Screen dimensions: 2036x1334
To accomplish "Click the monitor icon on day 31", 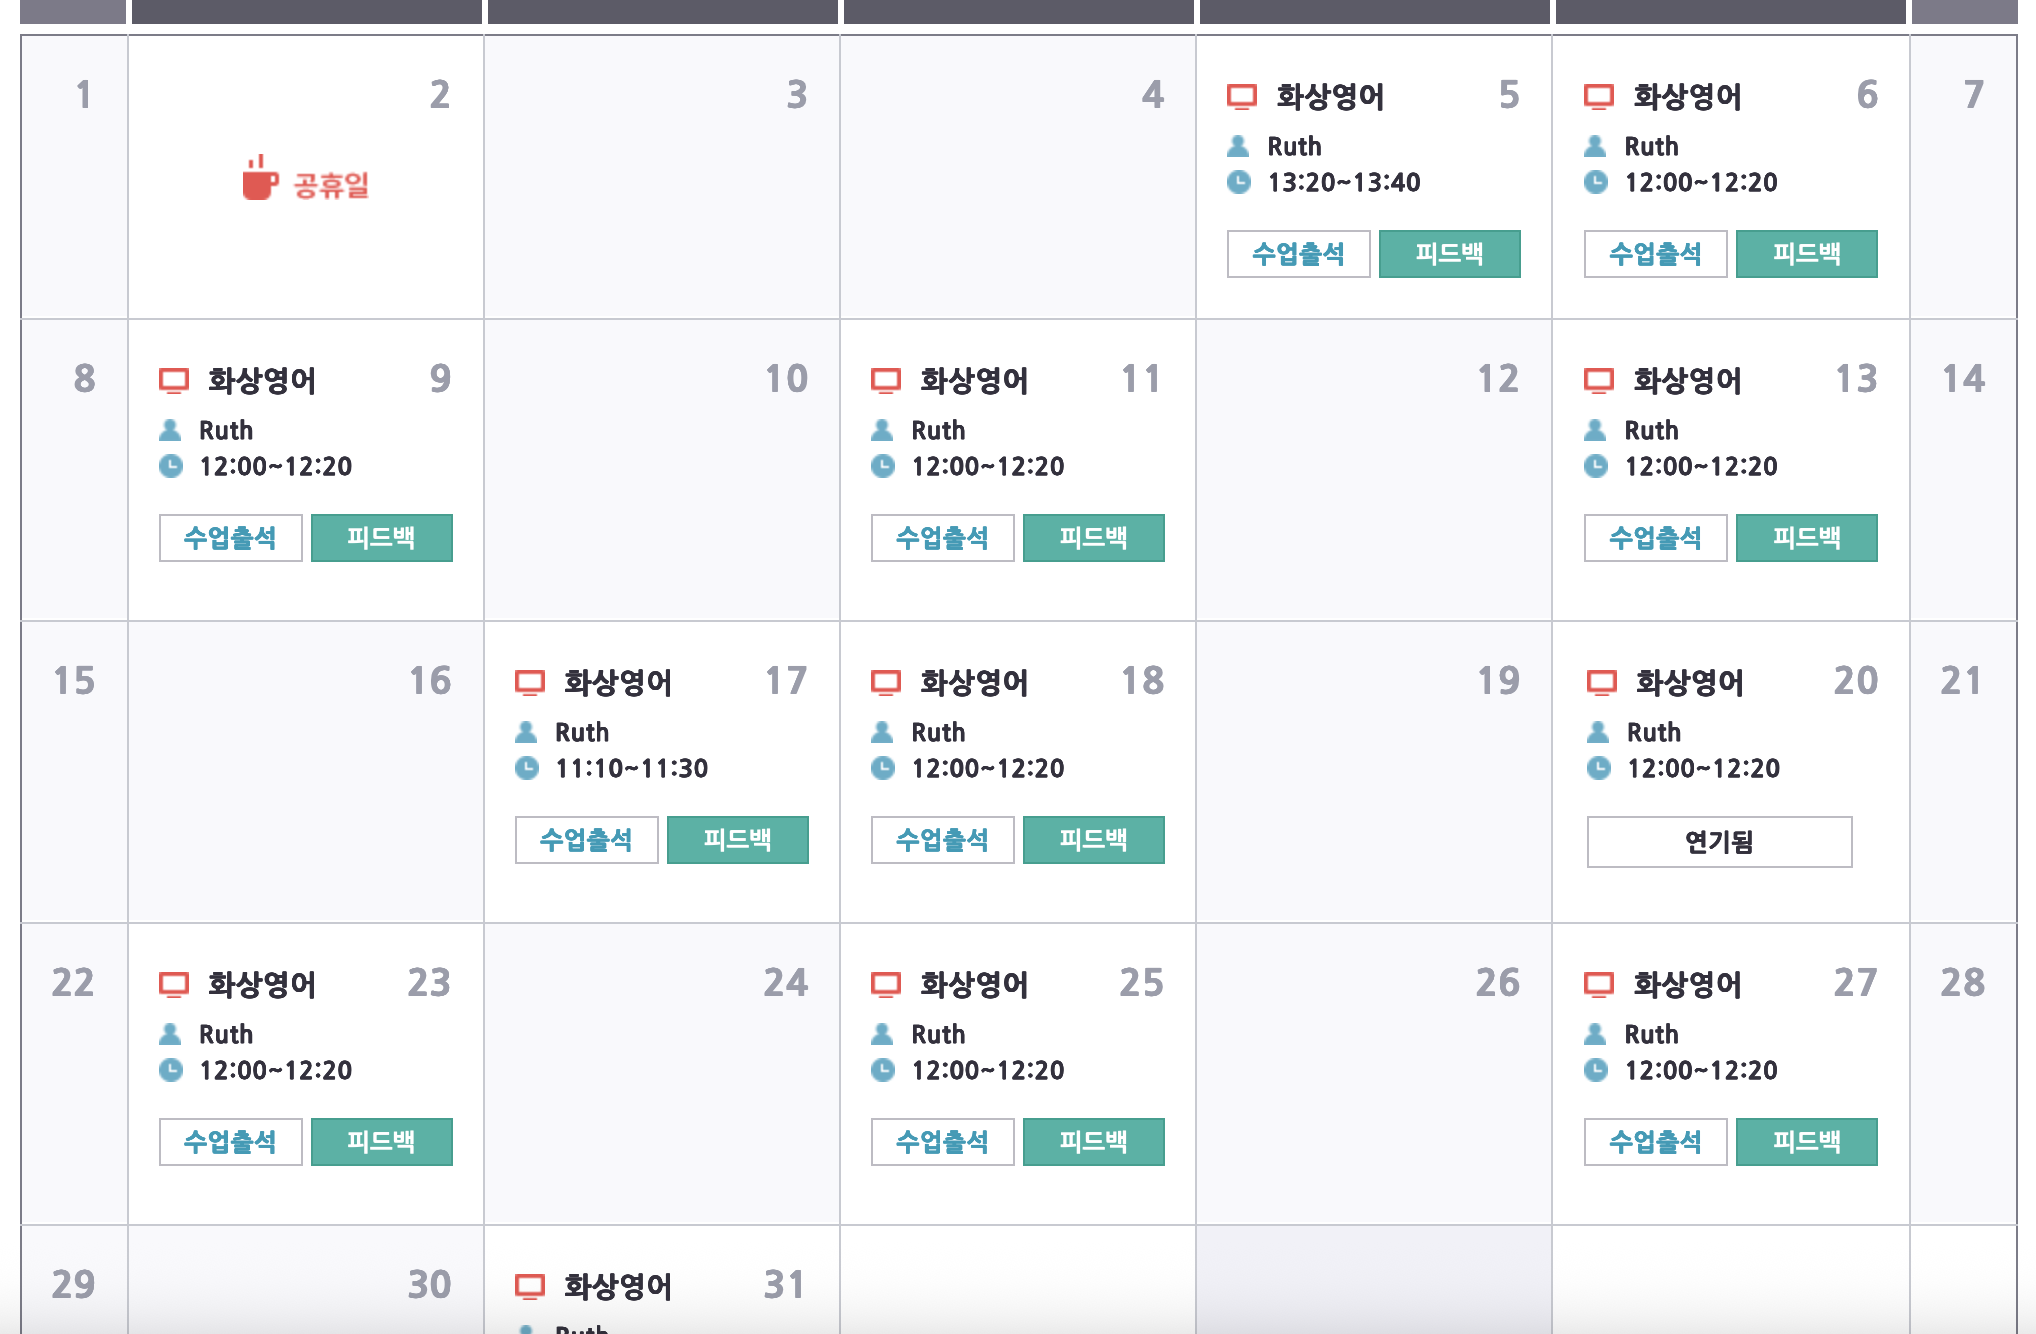I will [529, 1286].
